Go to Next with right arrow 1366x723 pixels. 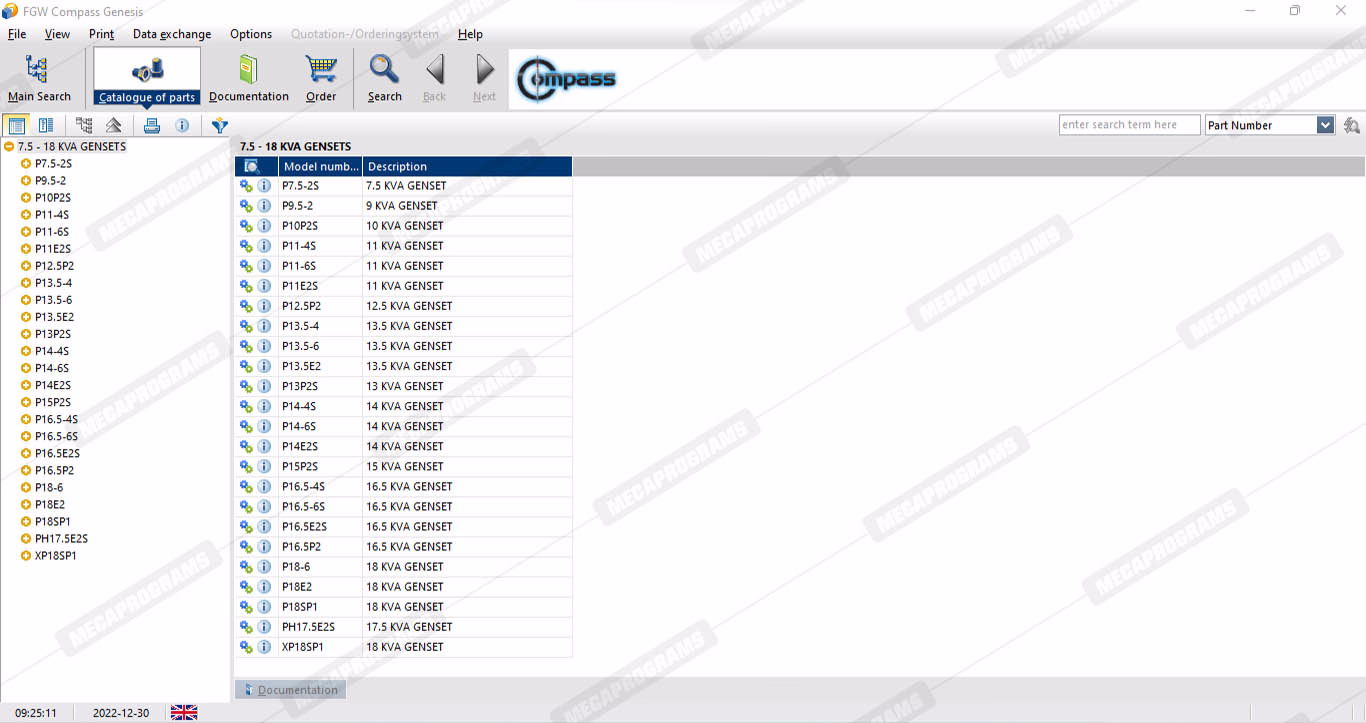pyautogui.click(x=485, y=78)
